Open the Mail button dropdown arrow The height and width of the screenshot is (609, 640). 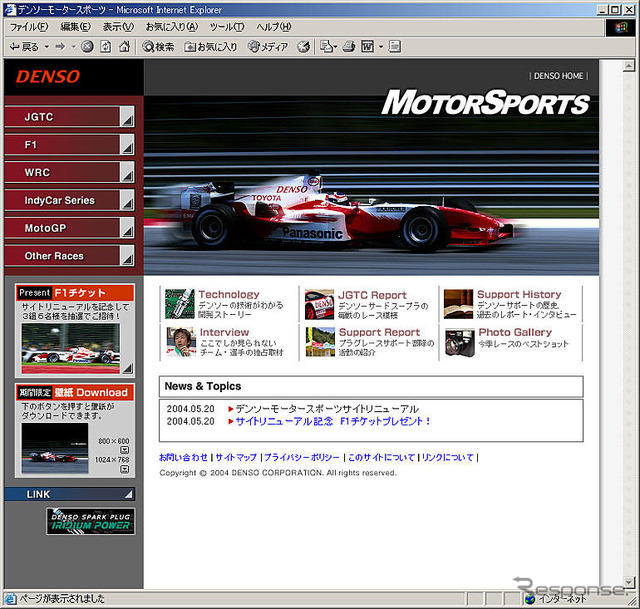pyautogui.click(x=335, y=47)
